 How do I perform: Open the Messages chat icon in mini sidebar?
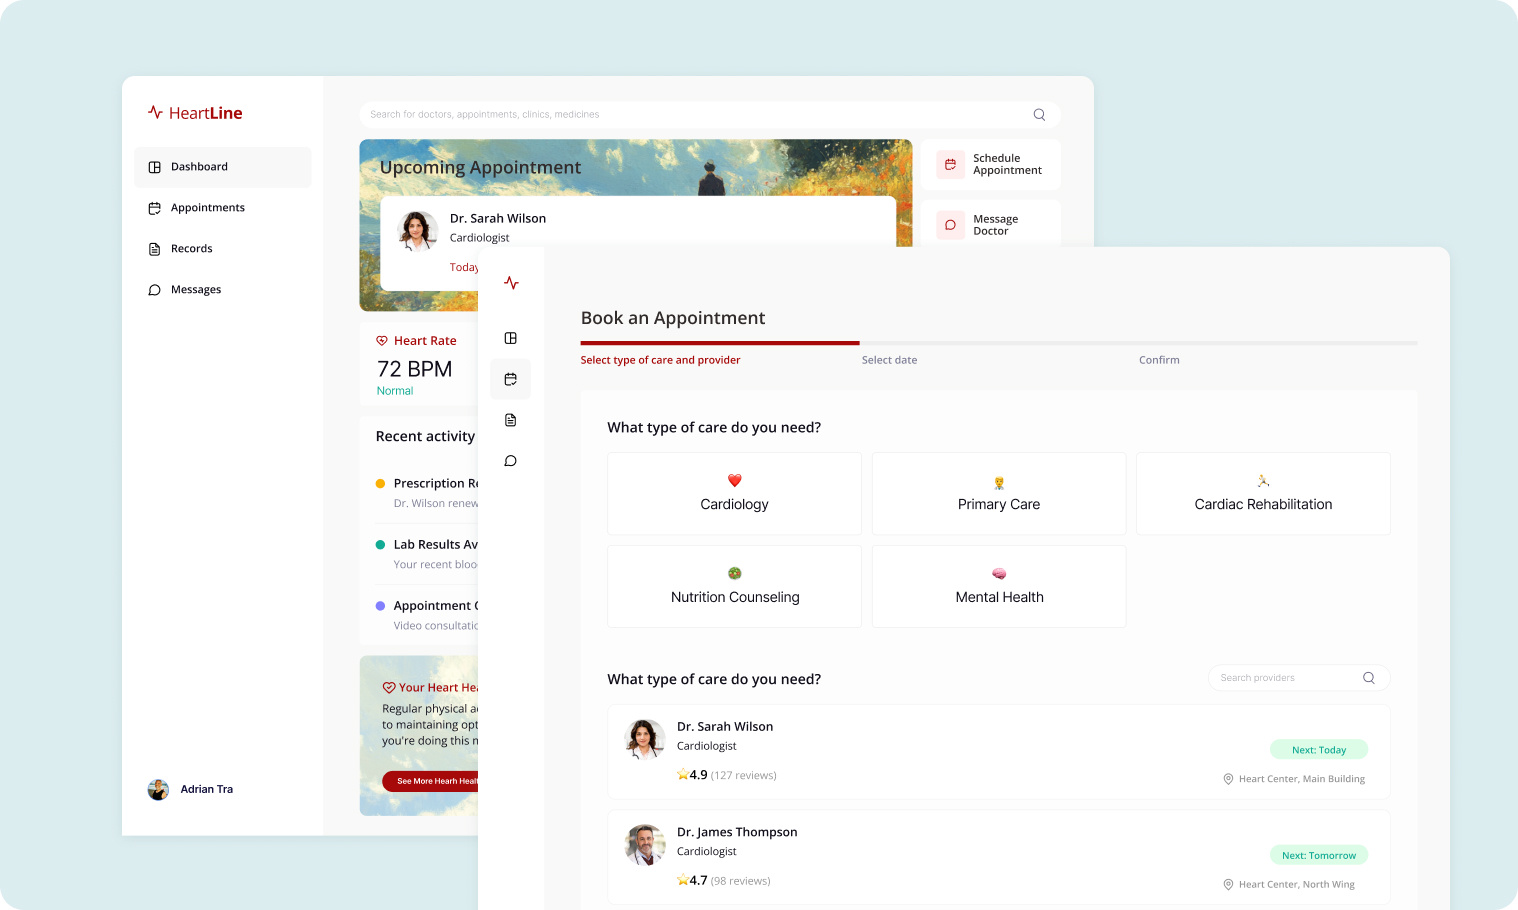click(x=510, y=460)
